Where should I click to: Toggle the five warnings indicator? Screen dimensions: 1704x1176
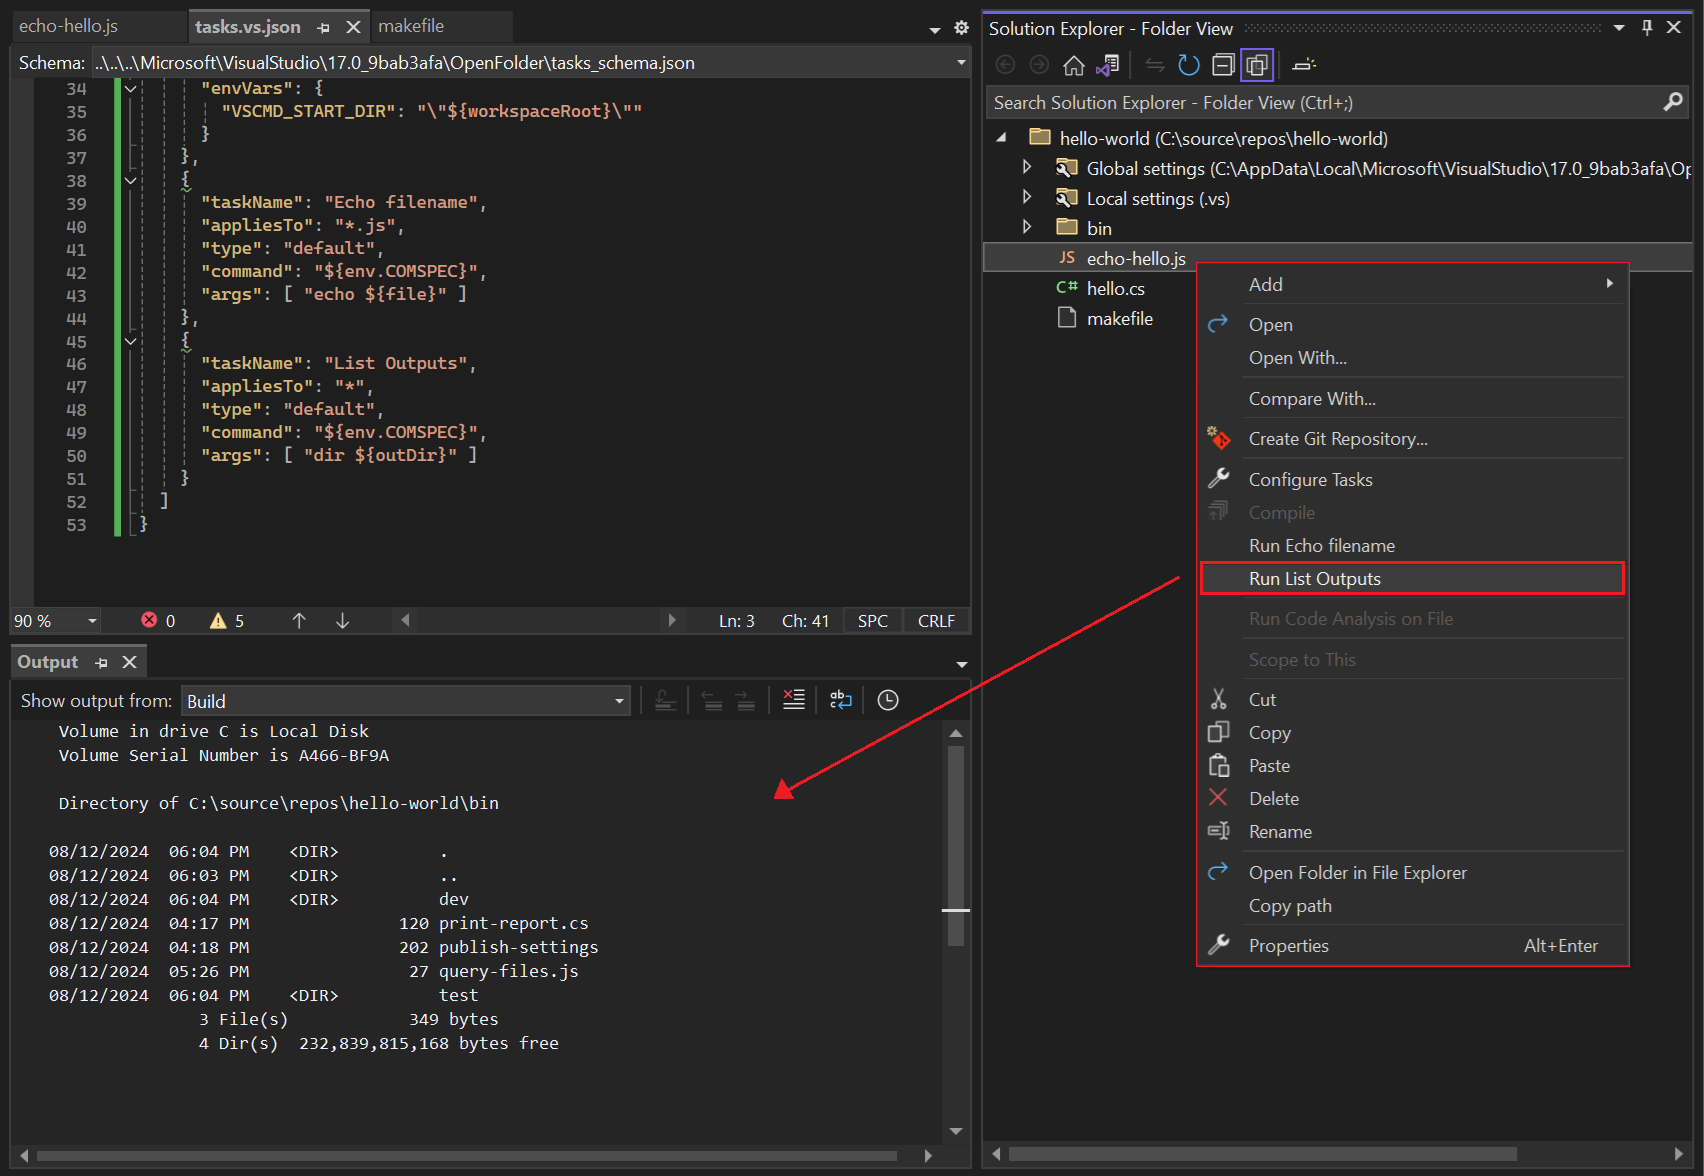pyautogui.click(x=226, y=620)
